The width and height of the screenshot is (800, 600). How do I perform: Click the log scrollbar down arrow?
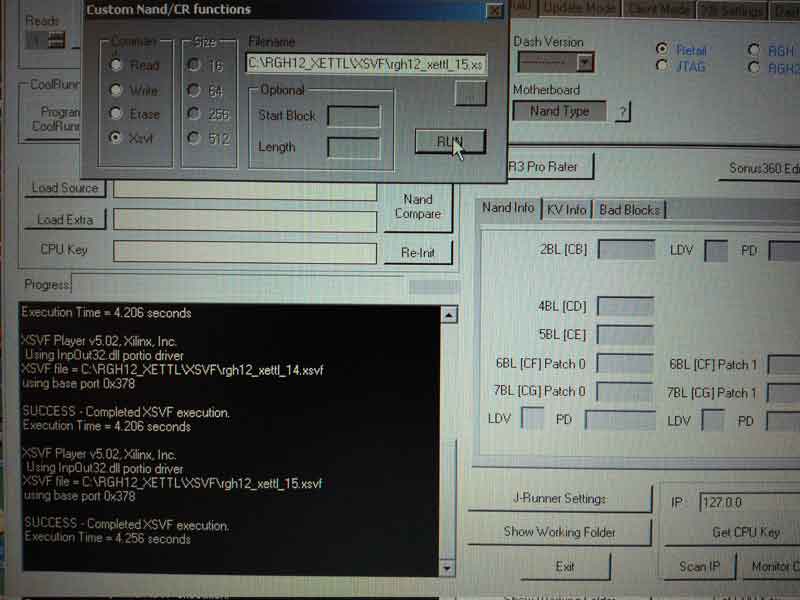tap(447, 567)
